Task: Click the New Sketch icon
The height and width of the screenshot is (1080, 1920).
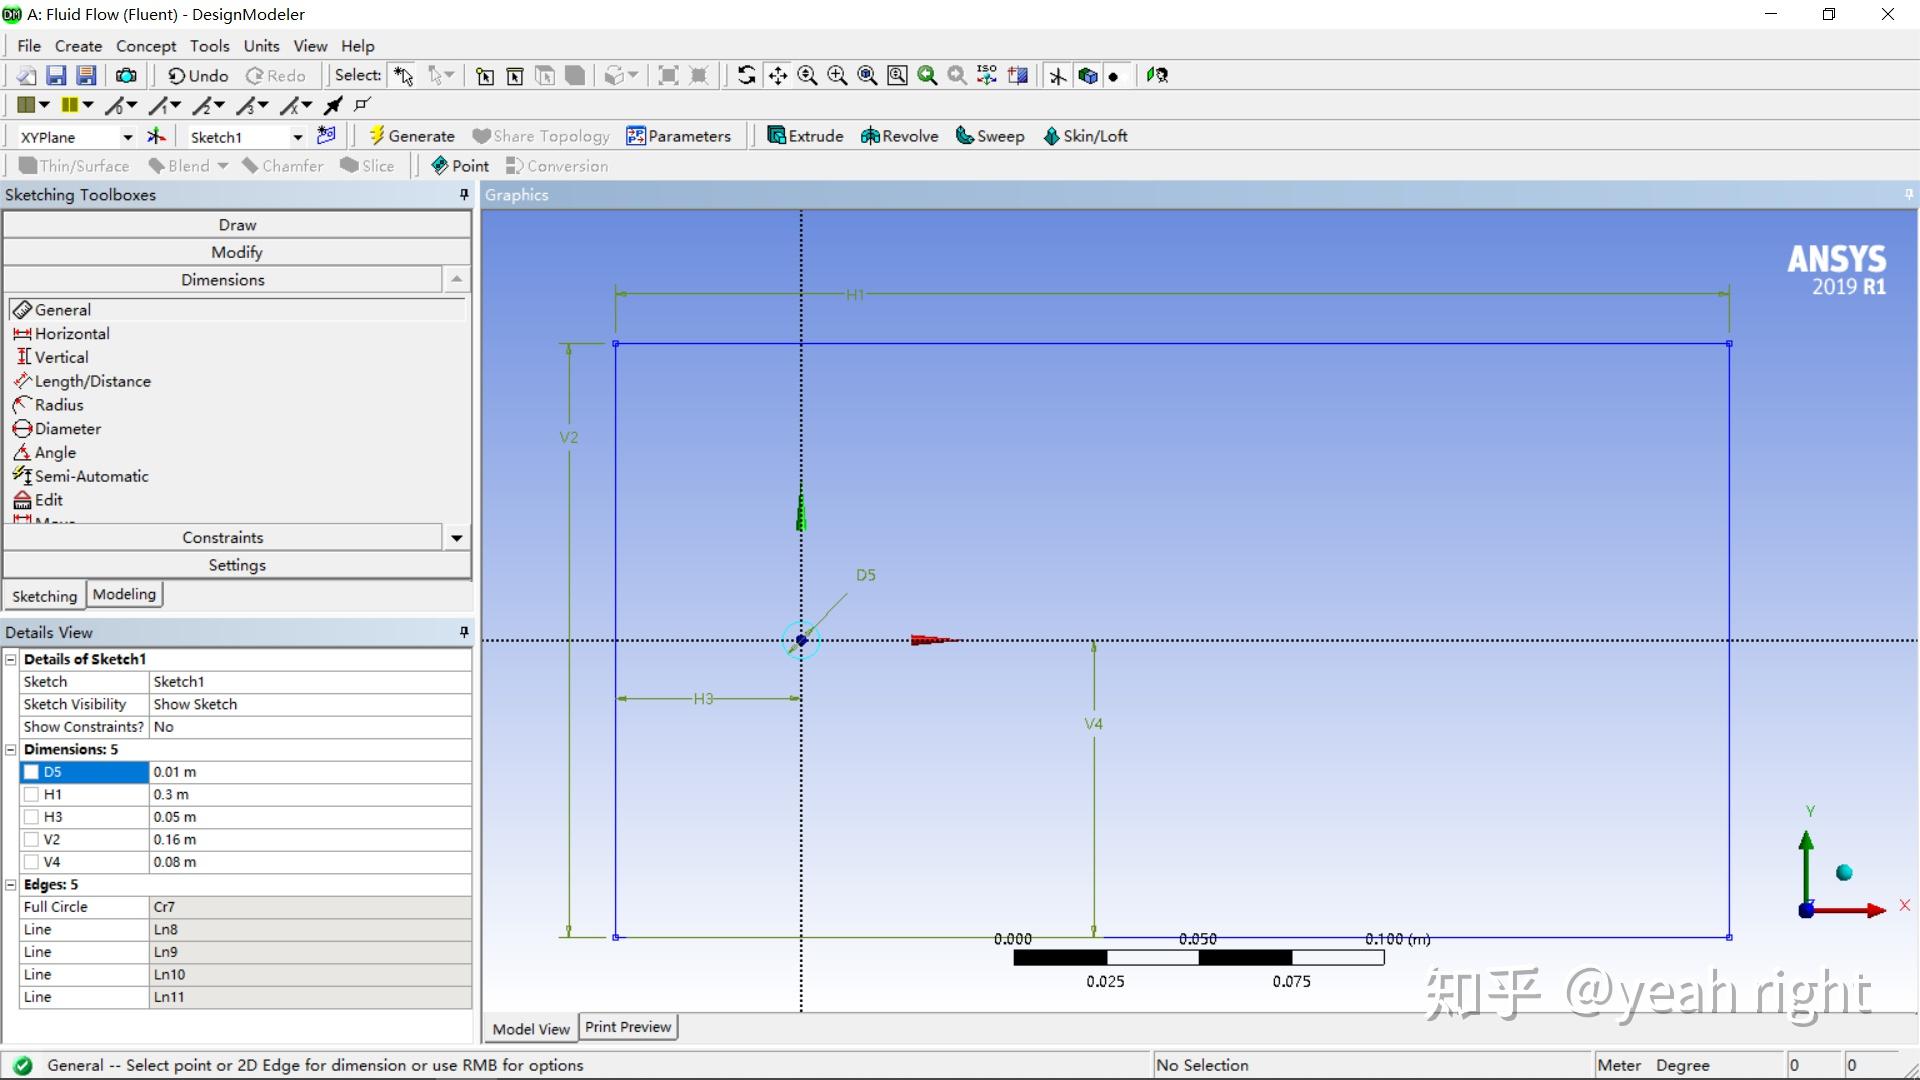Action: [x=326, y=136]
